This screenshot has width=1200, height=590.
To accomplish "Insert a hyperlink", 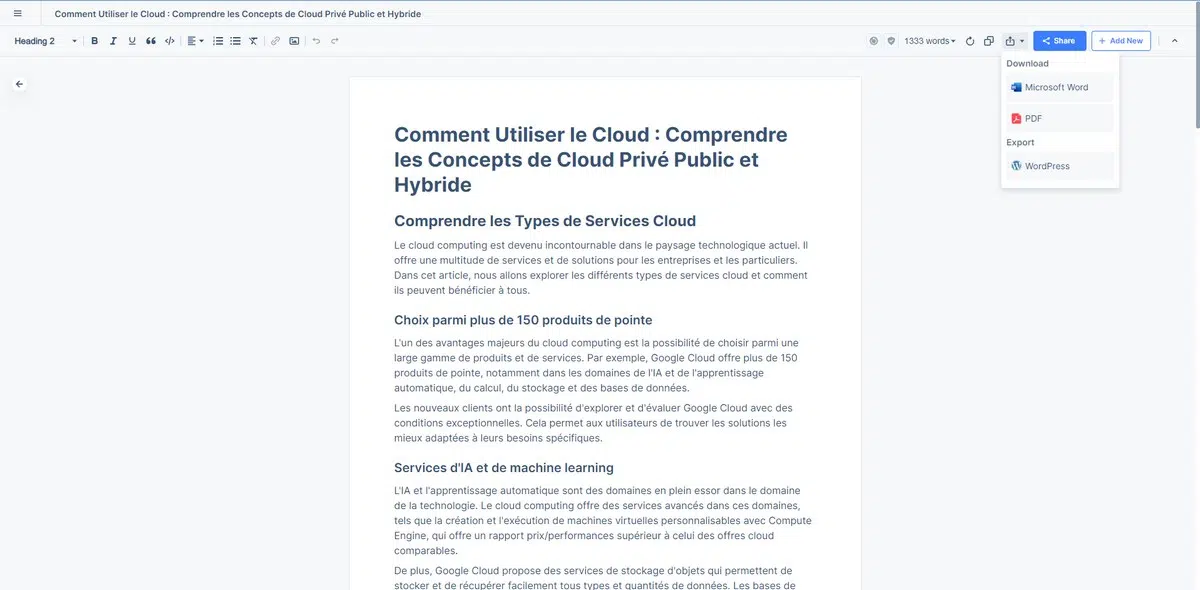I will [276, 41].
